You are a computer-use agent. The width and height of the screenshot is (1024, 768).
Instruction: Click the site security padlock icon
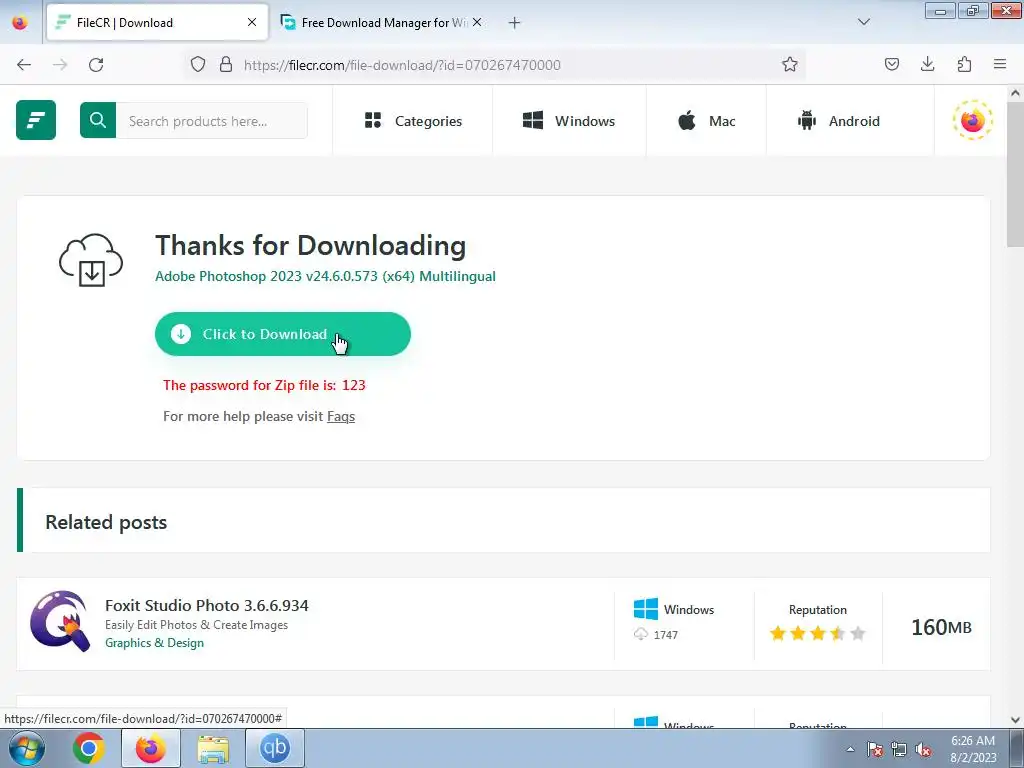(x=226, y=64)
